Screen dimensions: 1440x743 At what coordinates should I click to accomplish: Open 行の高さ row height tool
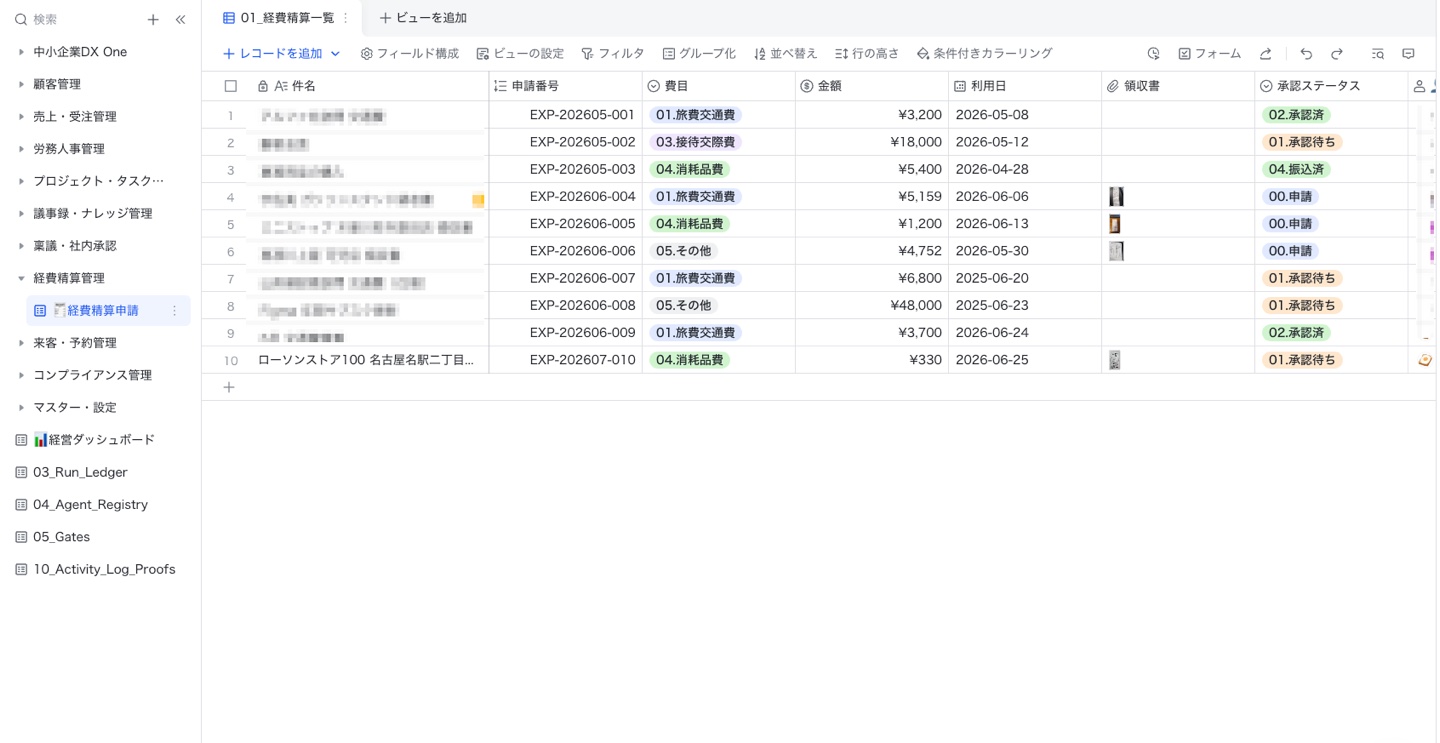pyautogui.click(x=867, y=54)
